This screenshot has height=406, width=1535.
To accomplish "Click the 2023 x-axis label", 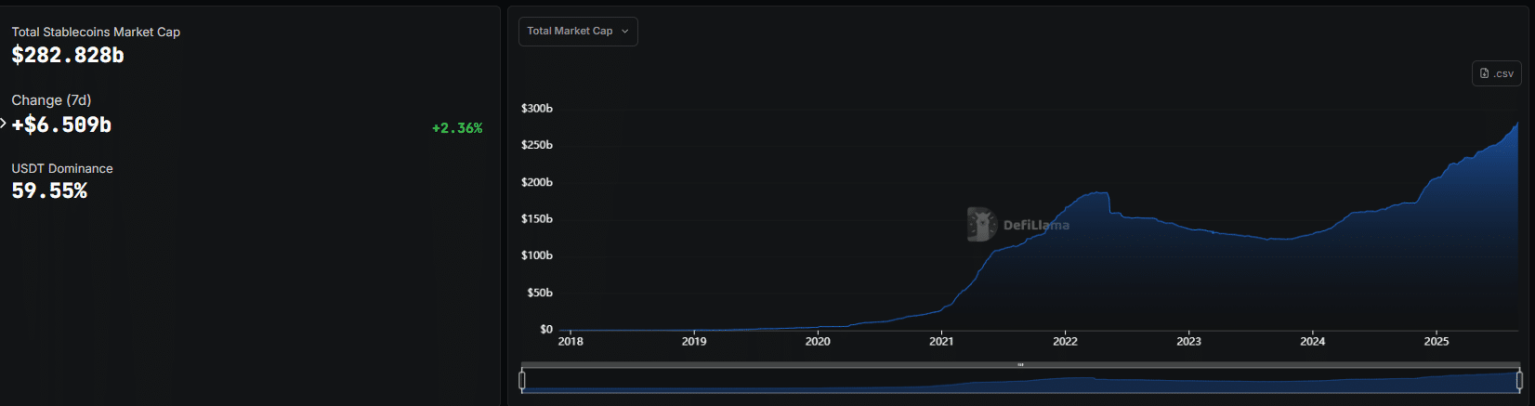I will point(1189,341).
